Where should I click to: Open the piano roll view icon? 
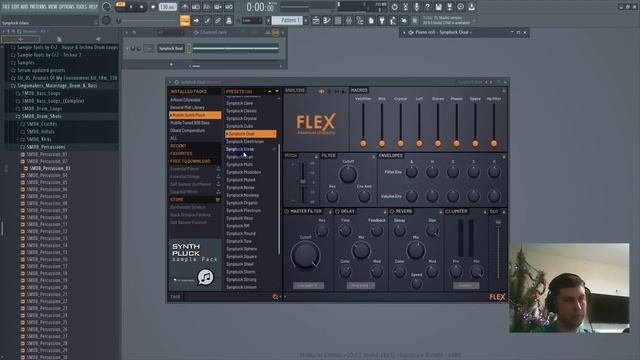point(327,20)
